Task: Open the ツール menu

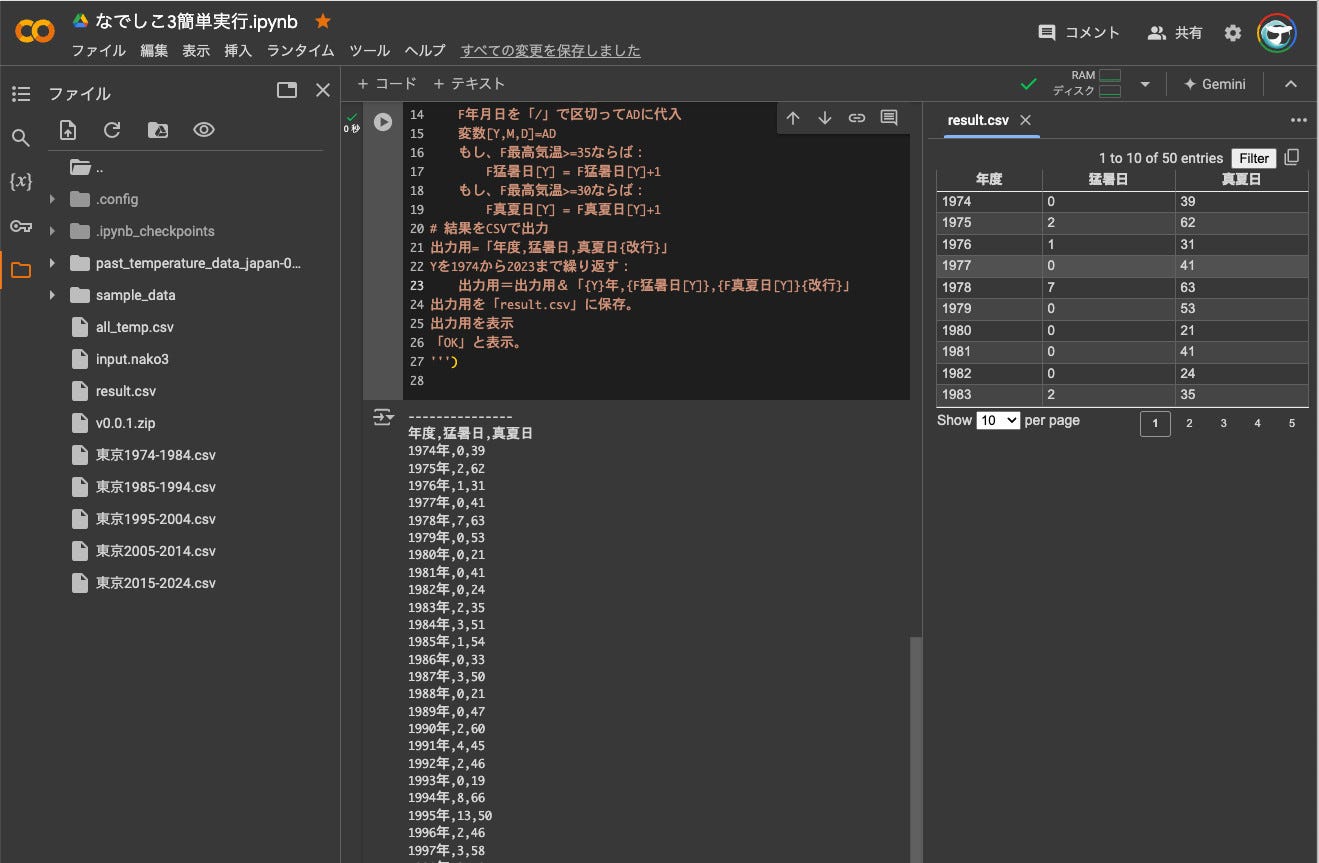Action: point(369,50)
